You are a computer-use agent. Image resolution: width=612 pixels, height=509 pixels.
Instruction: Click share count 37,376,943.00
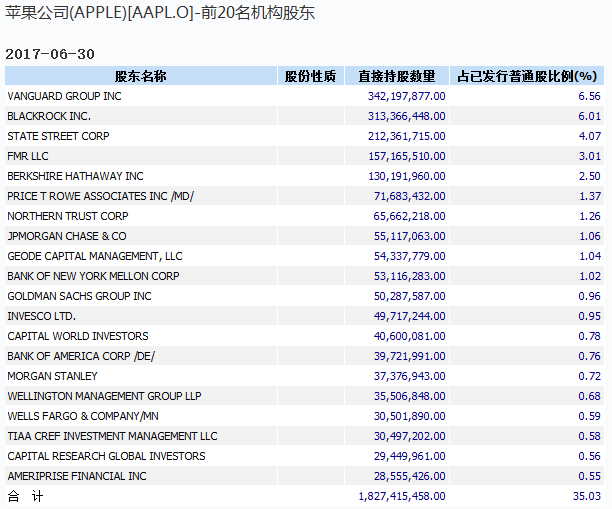(x=409, y=376)
